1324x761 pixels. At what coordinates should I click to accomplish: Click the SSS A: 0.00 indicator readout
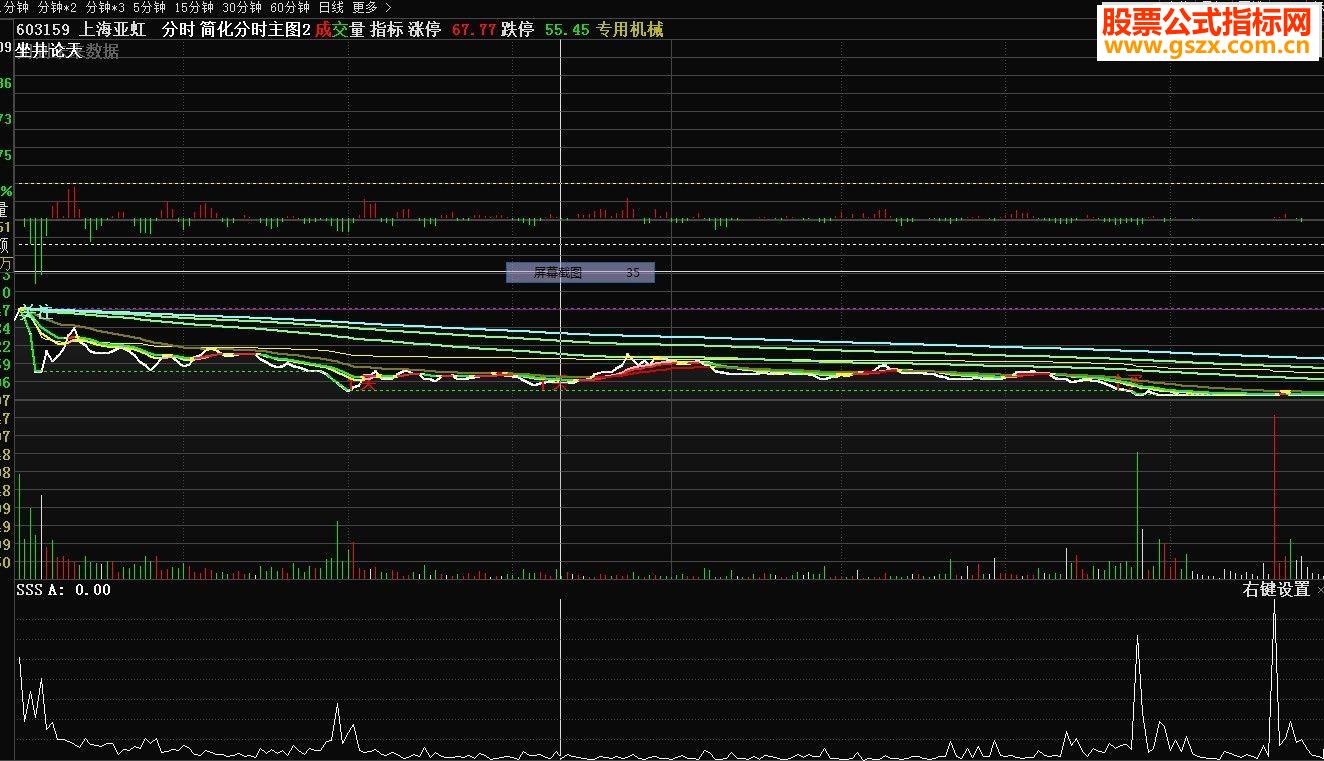pyautogui.click(x=64, y=590)
